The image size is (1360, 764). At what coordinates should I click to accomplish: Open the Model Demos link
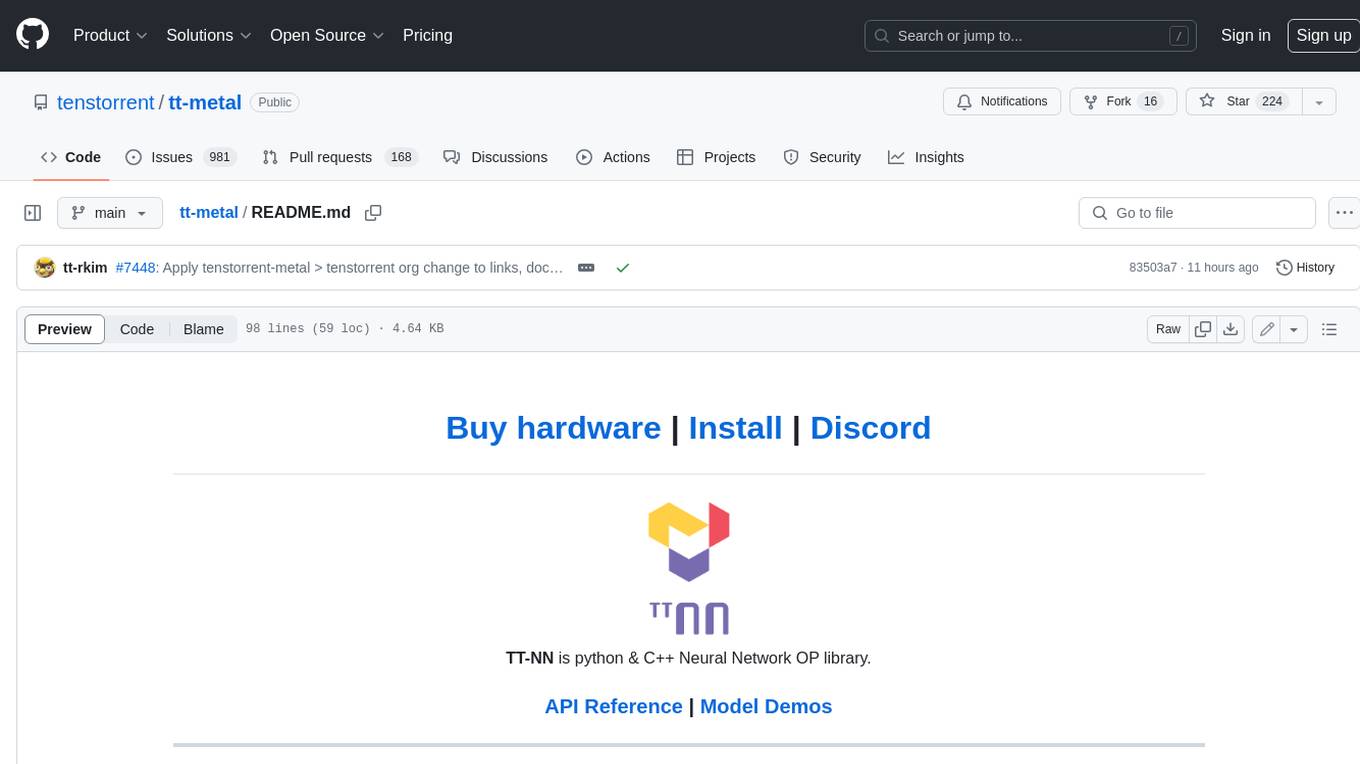coord(766,706)
